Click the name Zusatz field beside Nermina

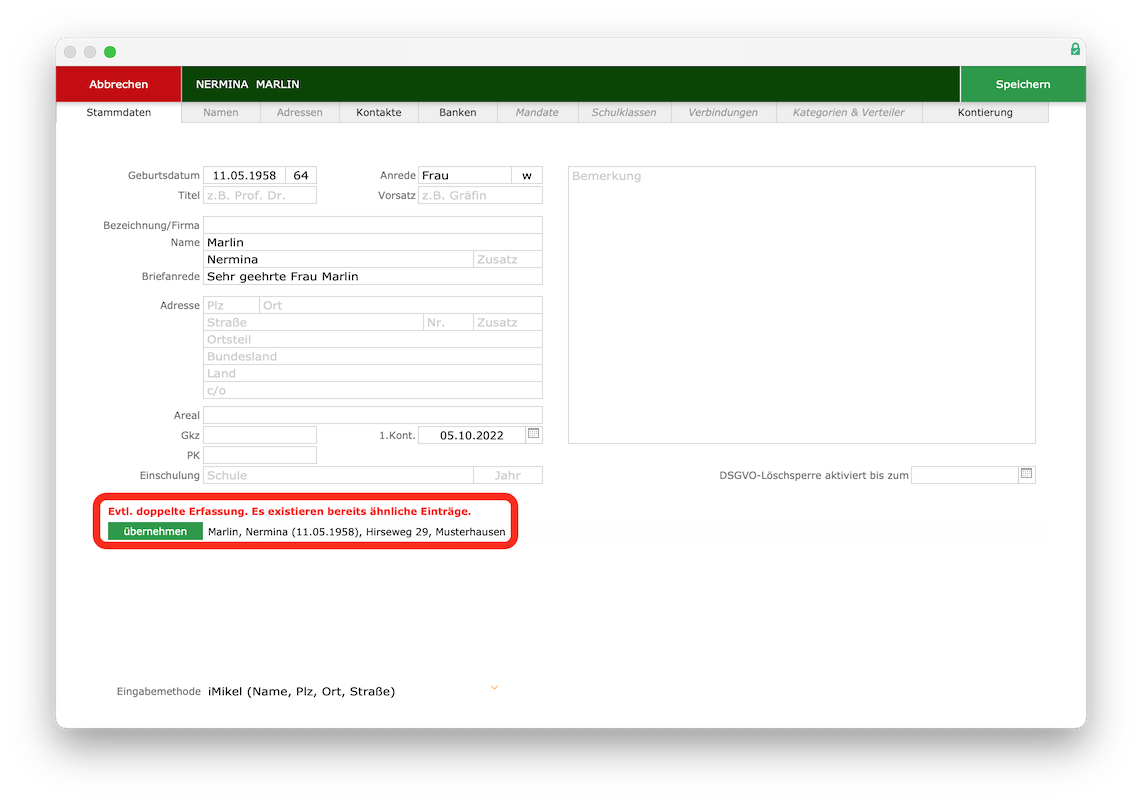pyautogui.click(x=508, y=259)
